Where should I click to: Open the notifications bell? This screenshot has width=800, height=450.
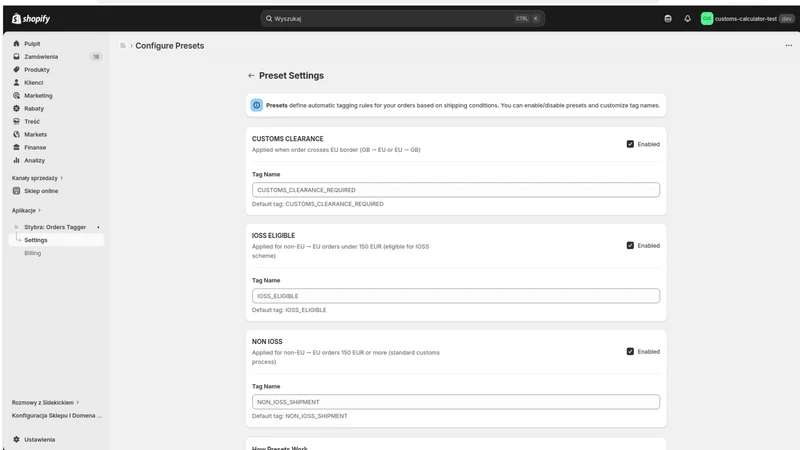click(687, 18)
